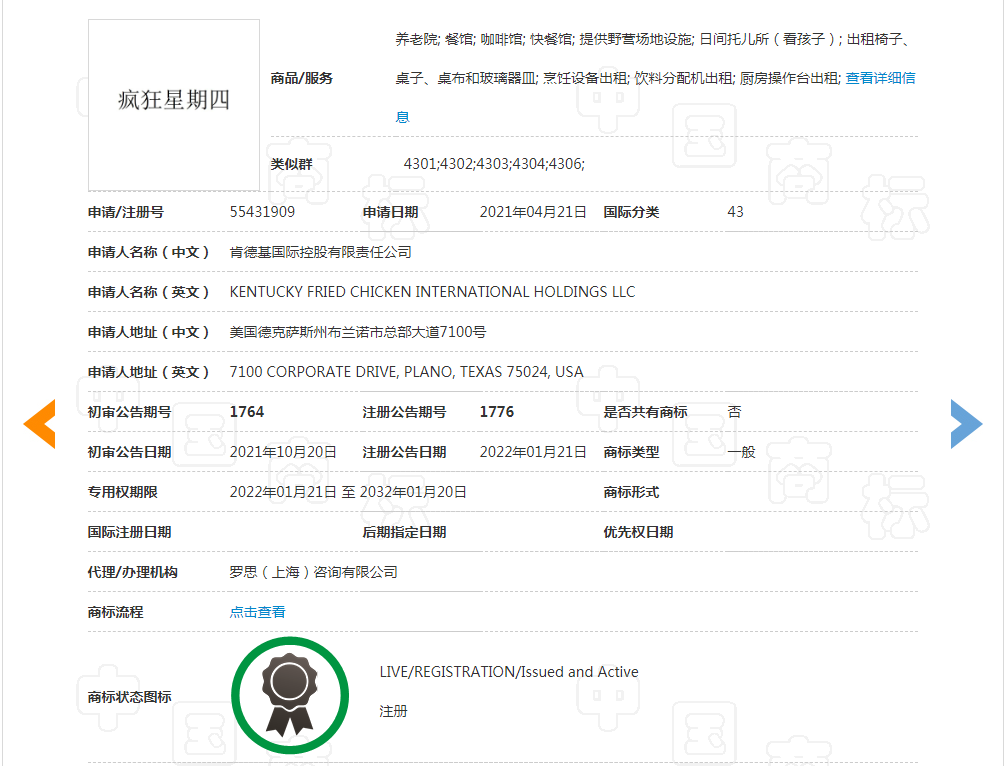1005x766 pixels.
Task: Select registration announcement issue number 1776
Action: (497, 412)
